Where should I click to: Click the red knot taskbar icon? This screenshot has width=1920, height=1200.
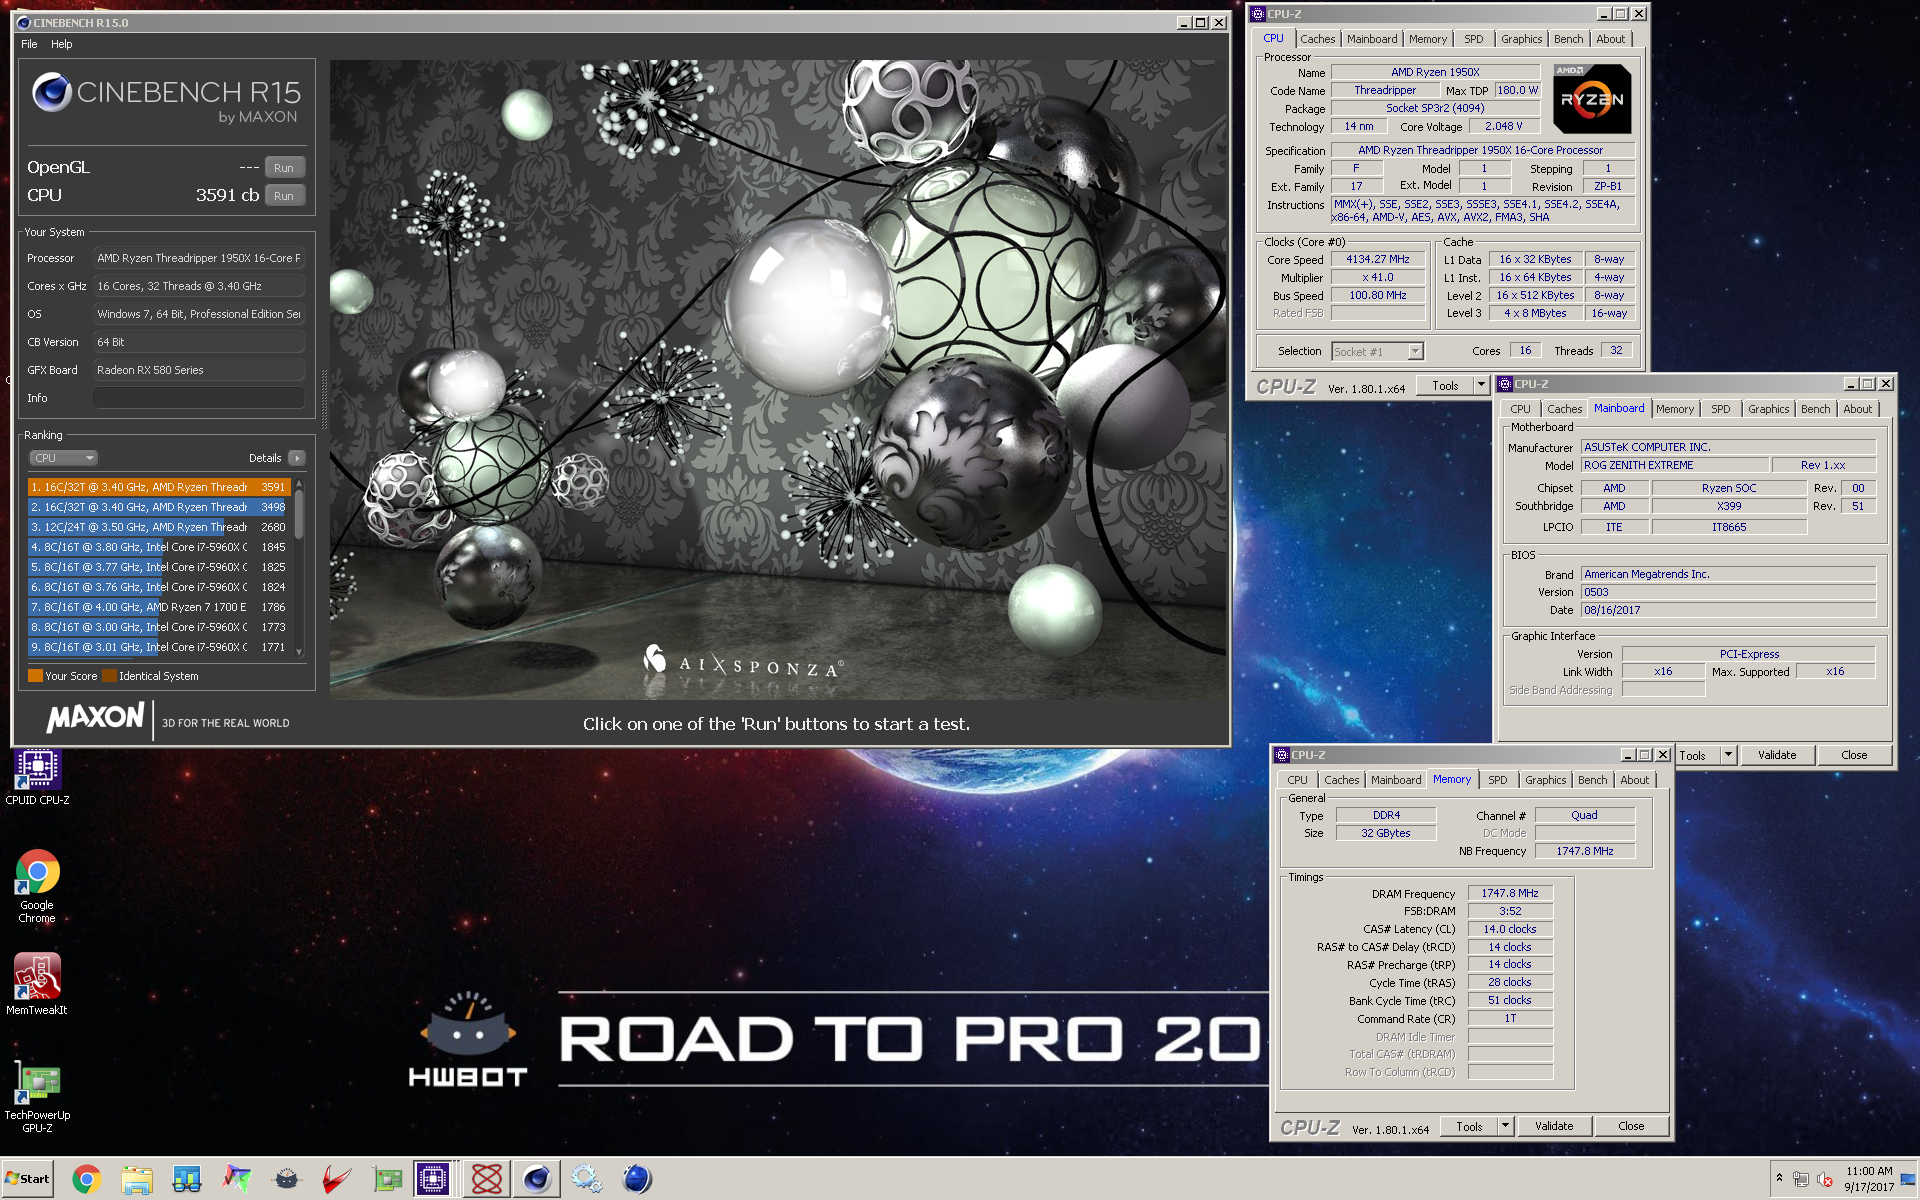coord(486,1180)
